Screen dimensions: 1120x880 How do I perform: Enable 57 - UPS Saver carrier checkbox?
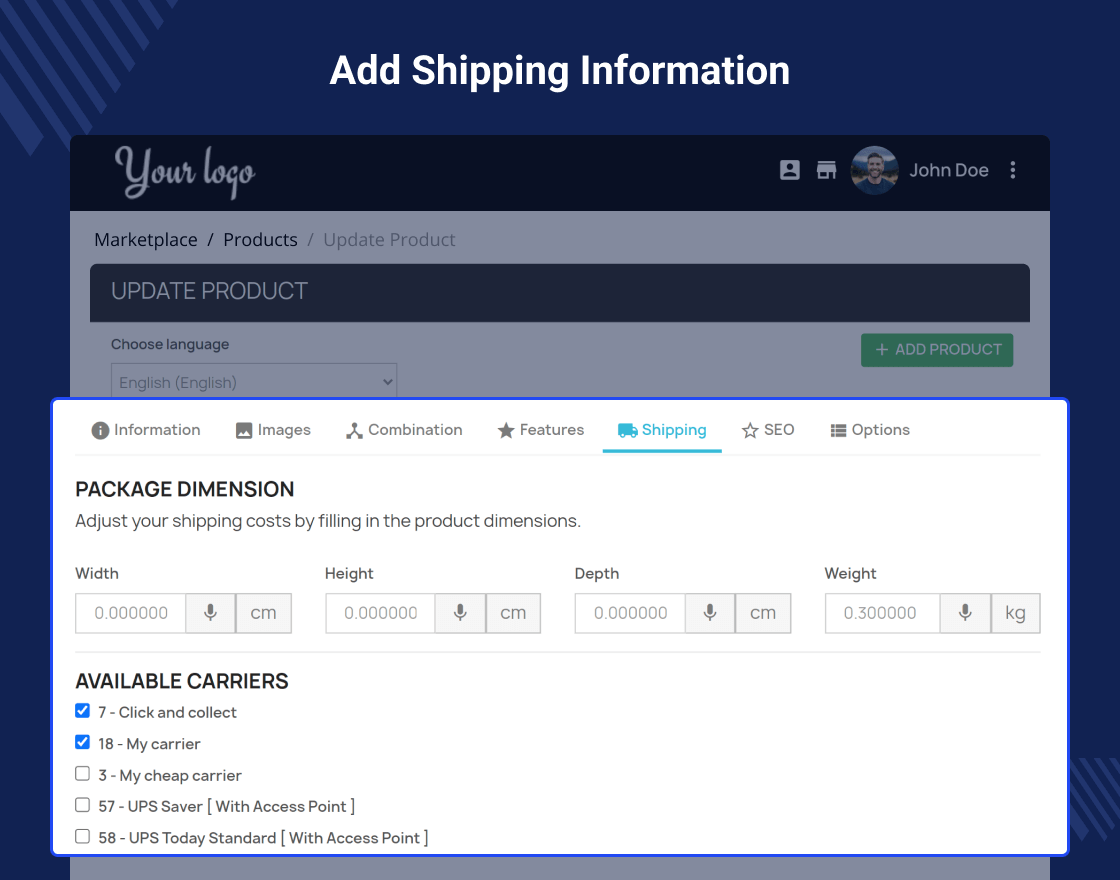tap(82, 805)
